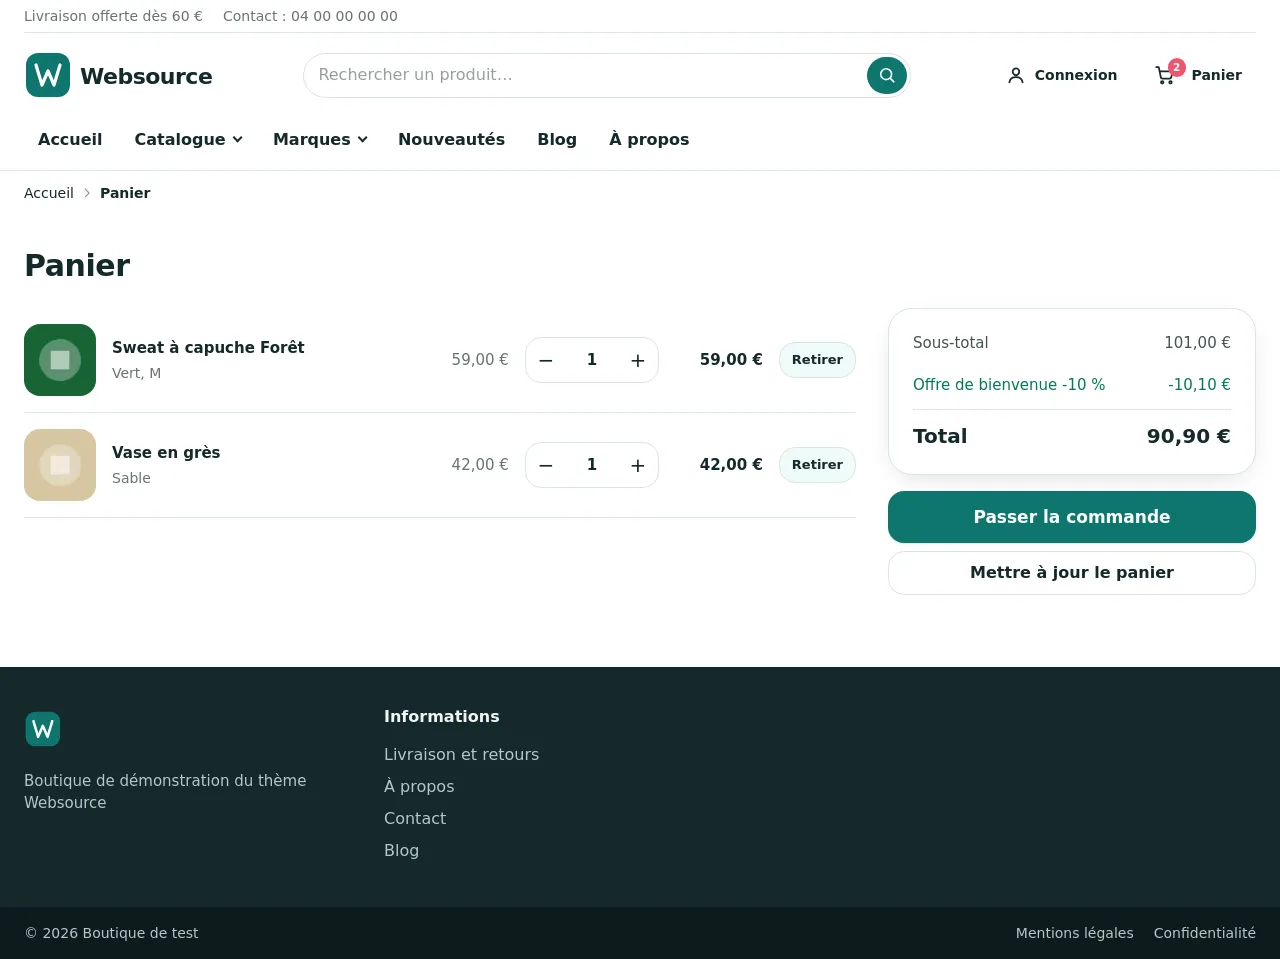This screenshot has width=1280, height=959.
Task: Click the Vase en grès product title
Action: click(166, 452)
